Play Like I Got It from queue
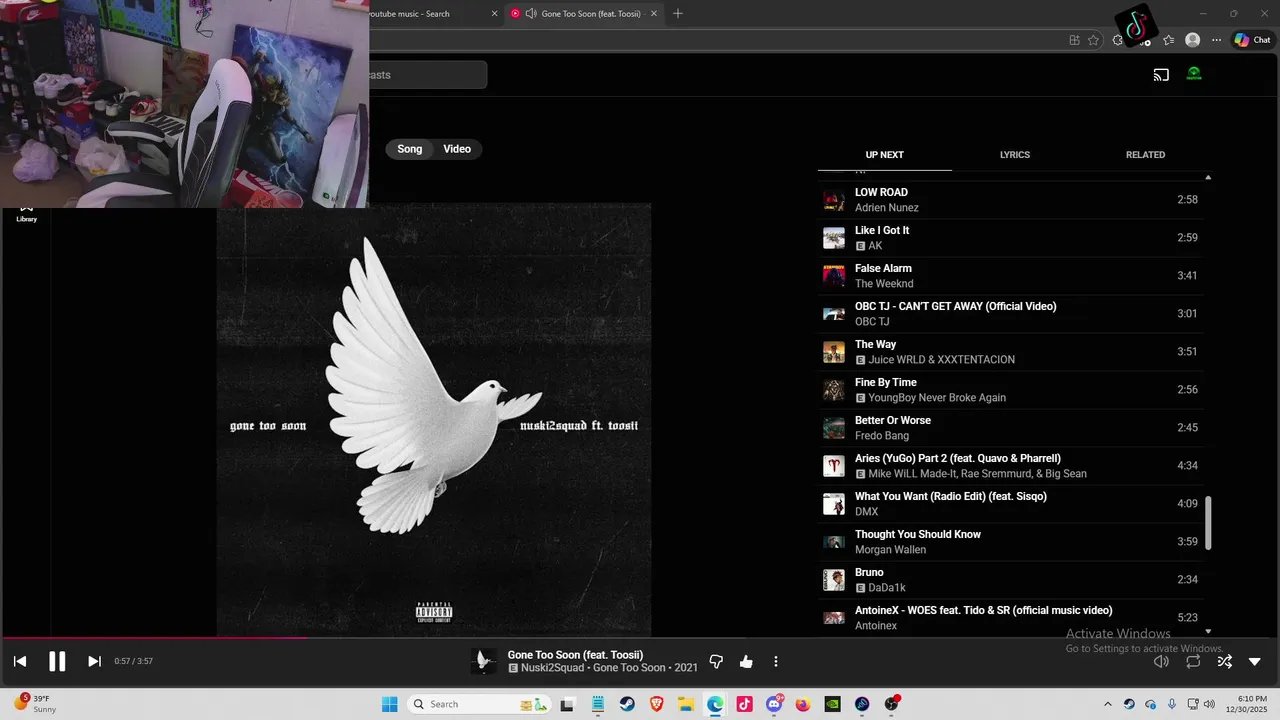This screenshot has height=720, width=1280. click(x=1010, y=238)
